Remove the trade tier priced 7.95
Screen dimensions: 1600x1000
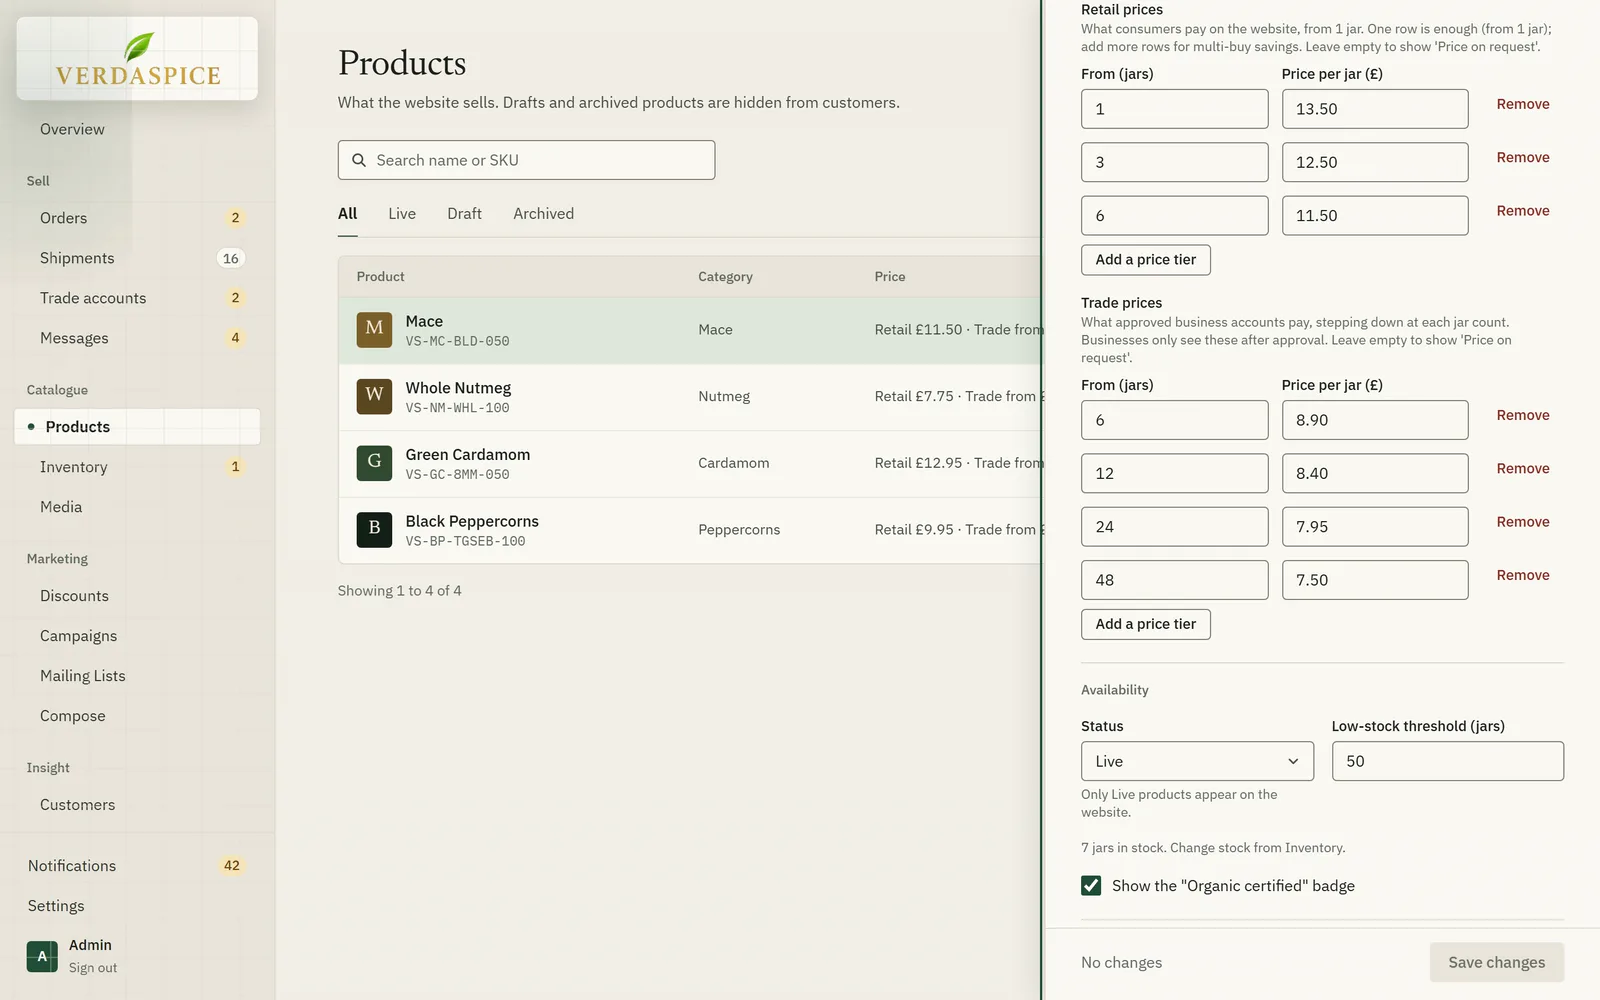pos(1523,522)
